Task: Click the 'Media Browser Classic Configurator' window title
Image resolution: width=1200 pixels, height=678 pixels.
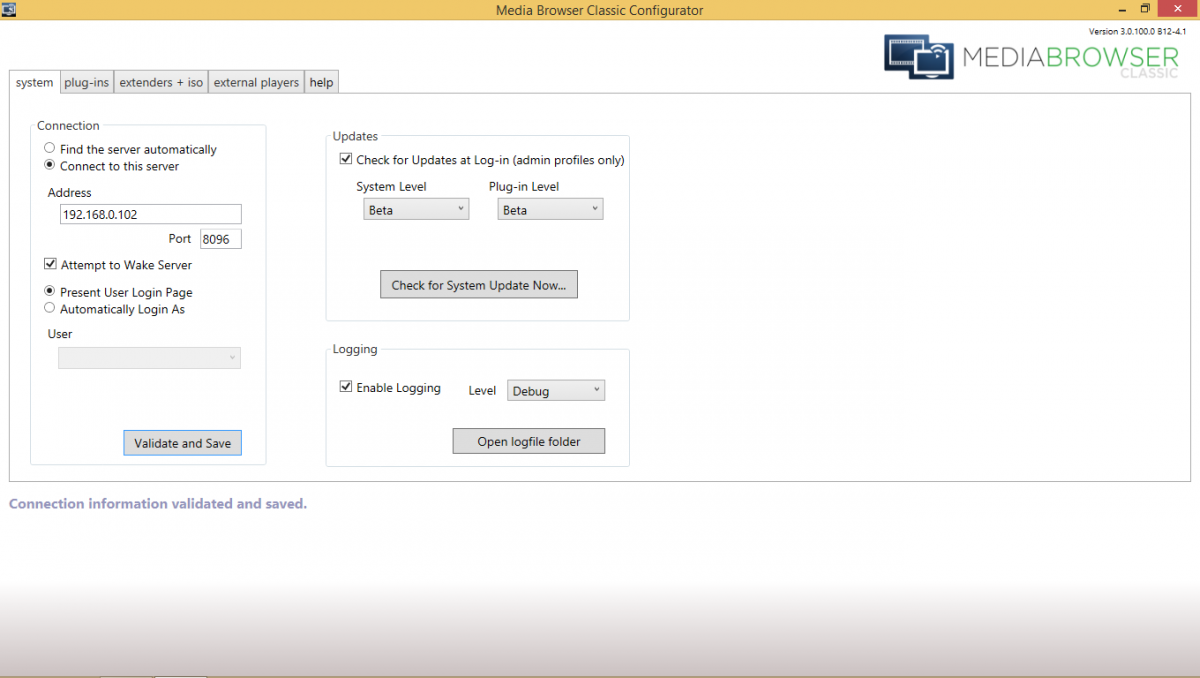Action: click(x=600, y=10)
